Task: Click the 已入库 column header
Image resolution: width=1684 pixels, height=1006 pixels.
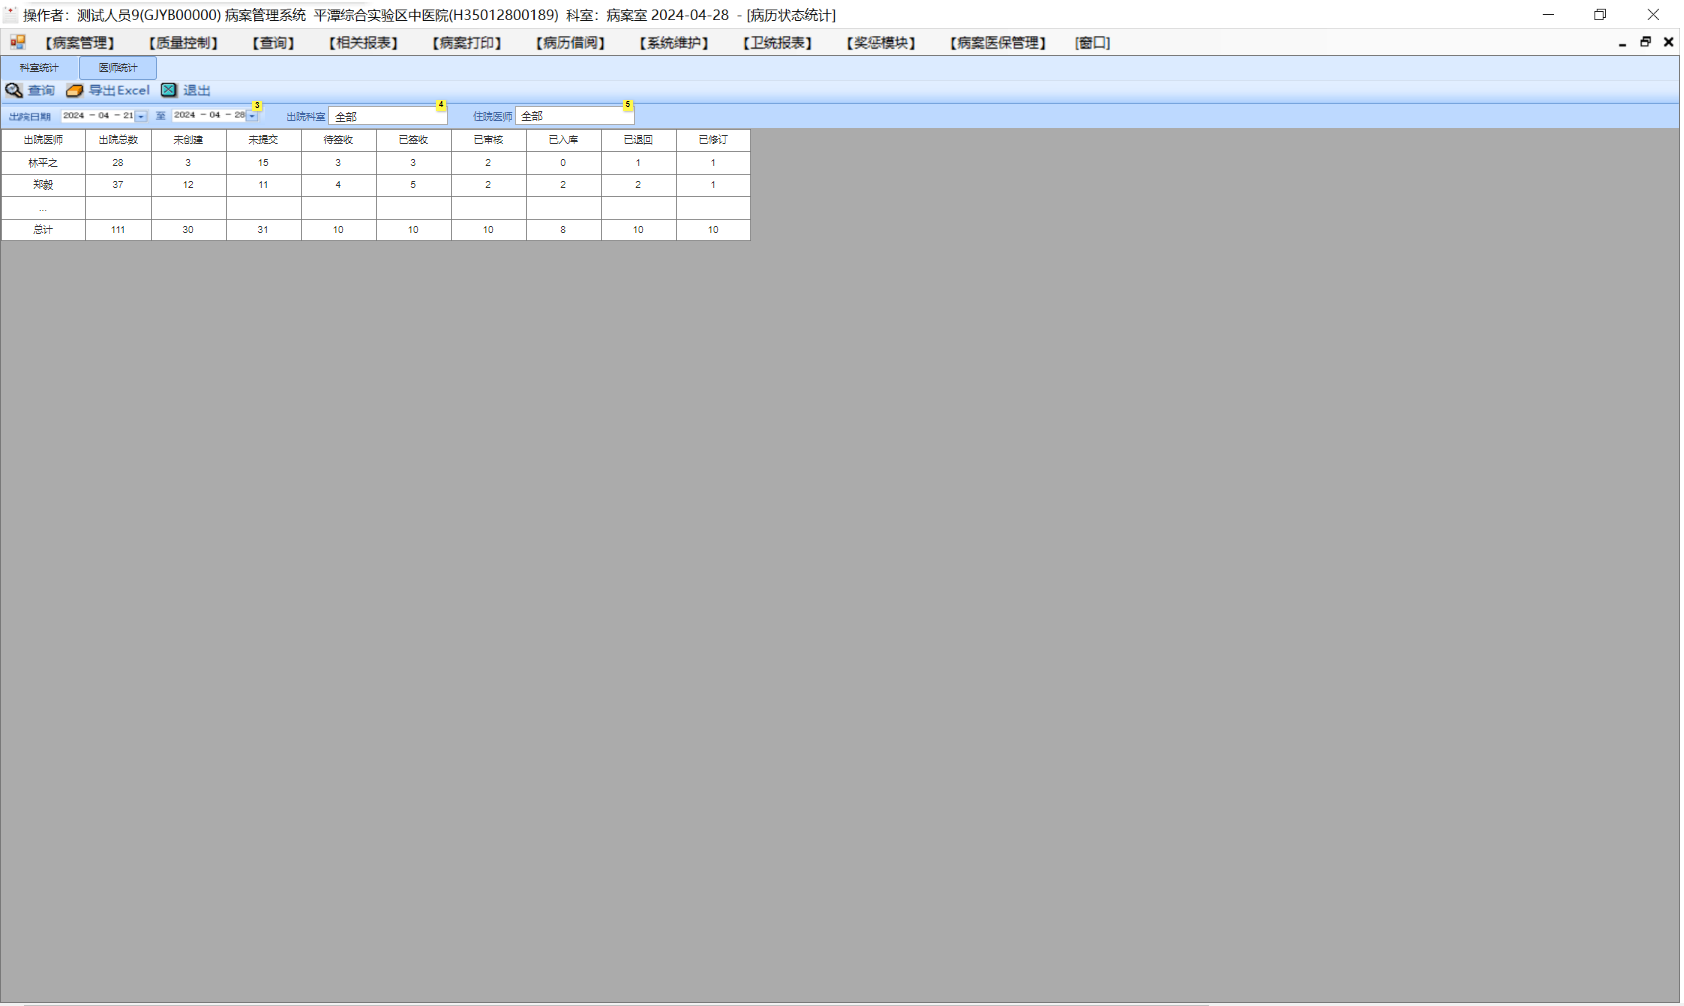Action: click(x=563, y=140)
